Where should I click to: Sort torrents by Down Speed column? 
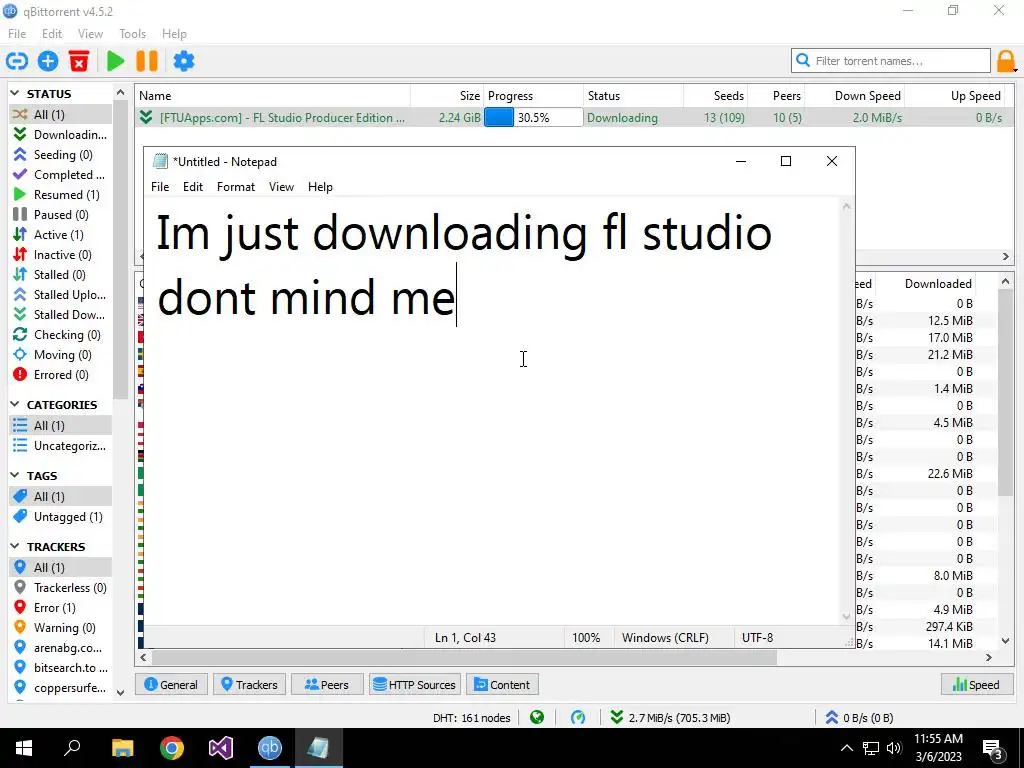point(856,95)
